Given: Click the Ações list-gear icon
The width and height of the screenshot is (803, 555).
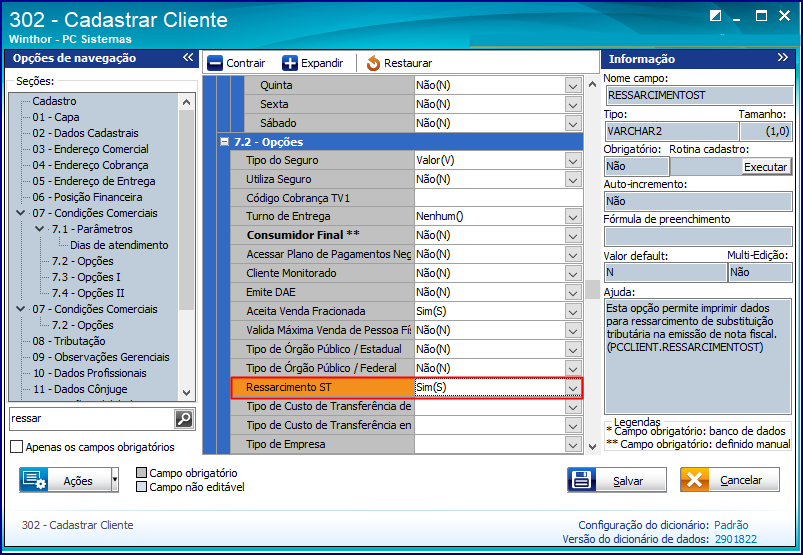Looking at the screenshot, I should click(34, 480).
